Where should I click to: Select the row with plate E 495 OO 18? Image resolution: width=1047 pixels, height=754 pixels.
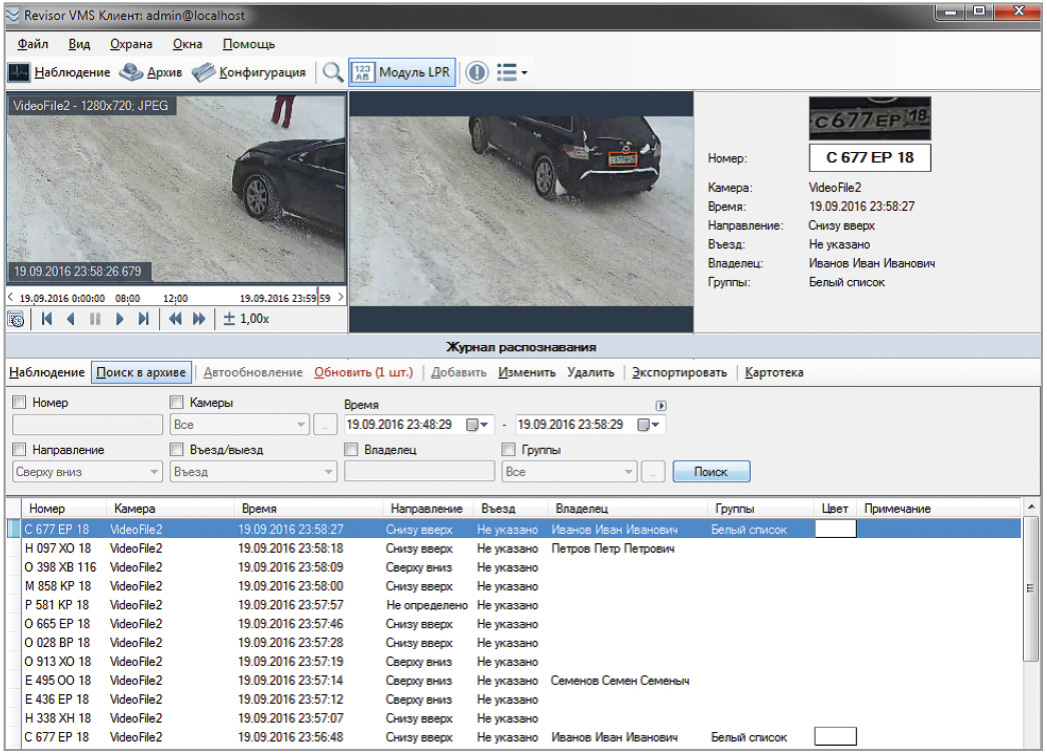click(514, 681)
